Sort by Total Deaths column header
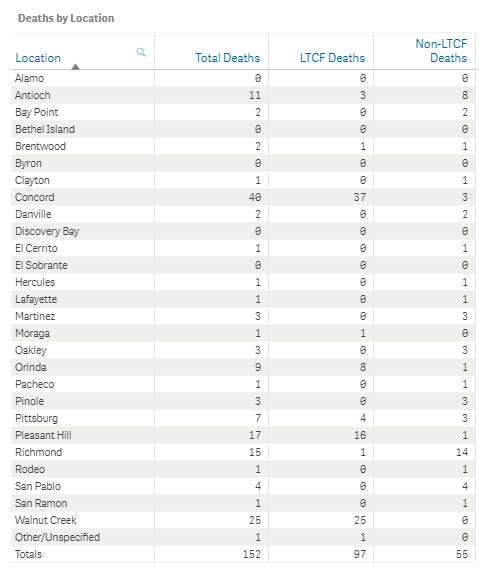This screenshot has width=489, height=574. (228, 58)
